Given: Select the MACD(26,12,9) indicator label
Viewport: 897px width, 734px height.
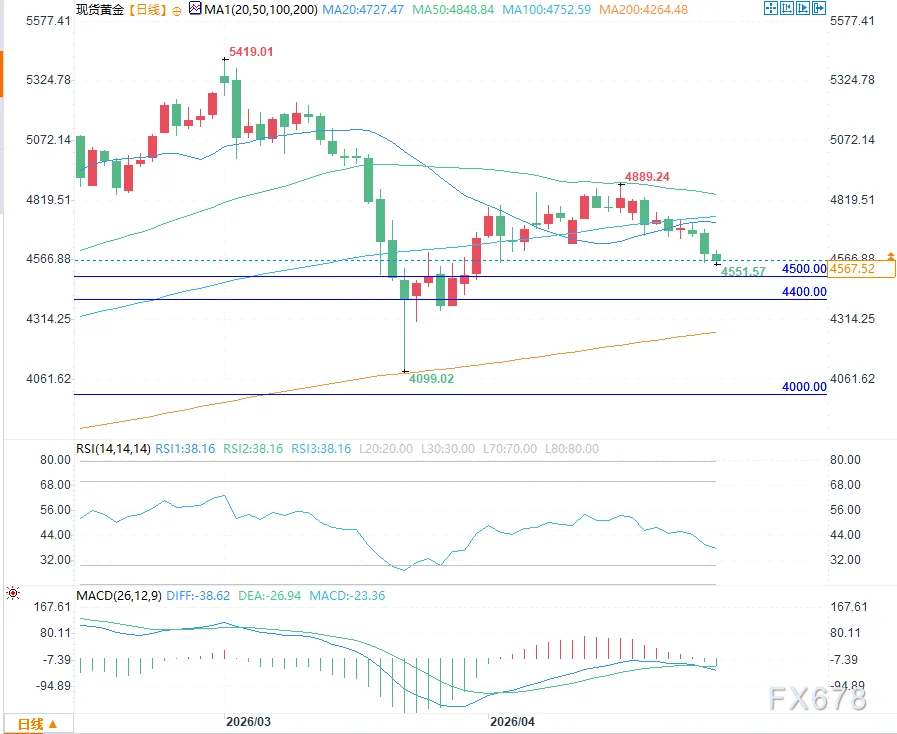Looking at the screenshot, I should (x=119, y=596).
